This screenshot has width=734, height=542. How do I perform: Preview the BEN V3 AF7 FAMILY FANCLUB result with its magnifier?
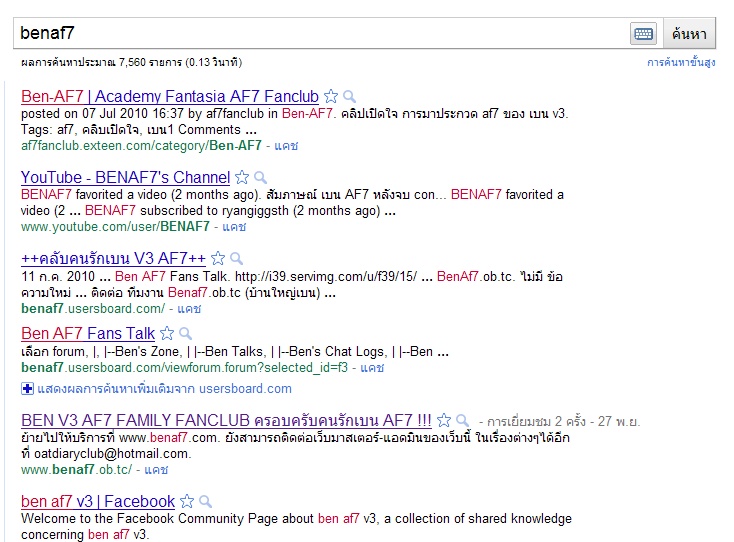click(462, 420)
